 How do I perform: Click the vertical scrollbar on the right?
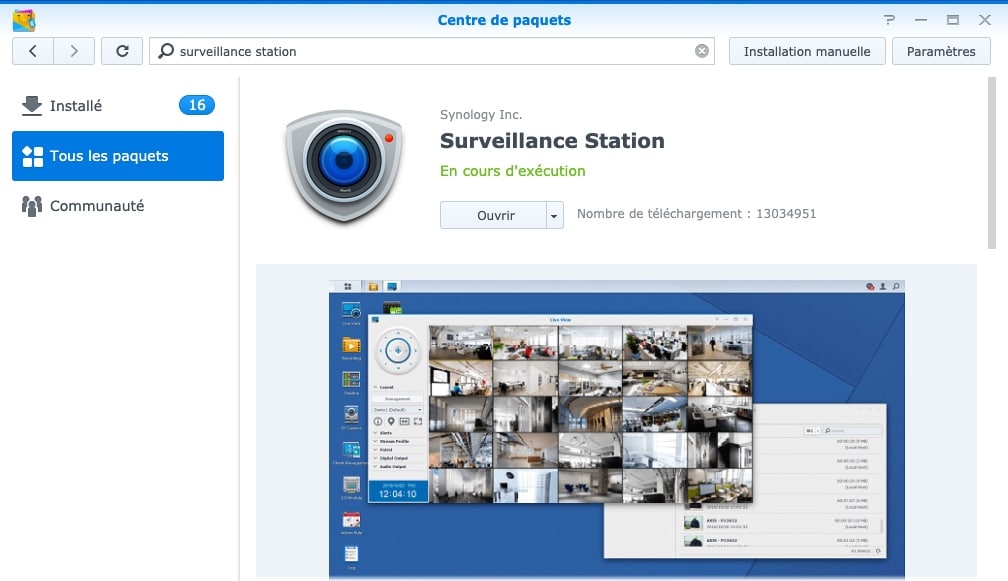click(992, 163)
